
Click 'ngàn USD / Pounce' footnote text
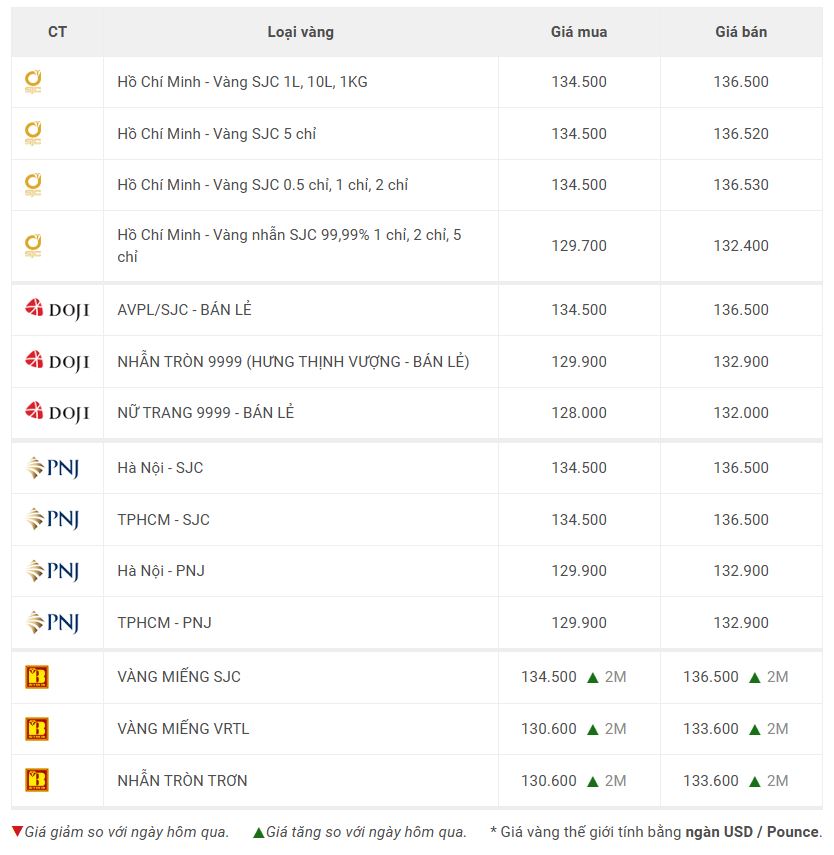(x=752, y=832)
